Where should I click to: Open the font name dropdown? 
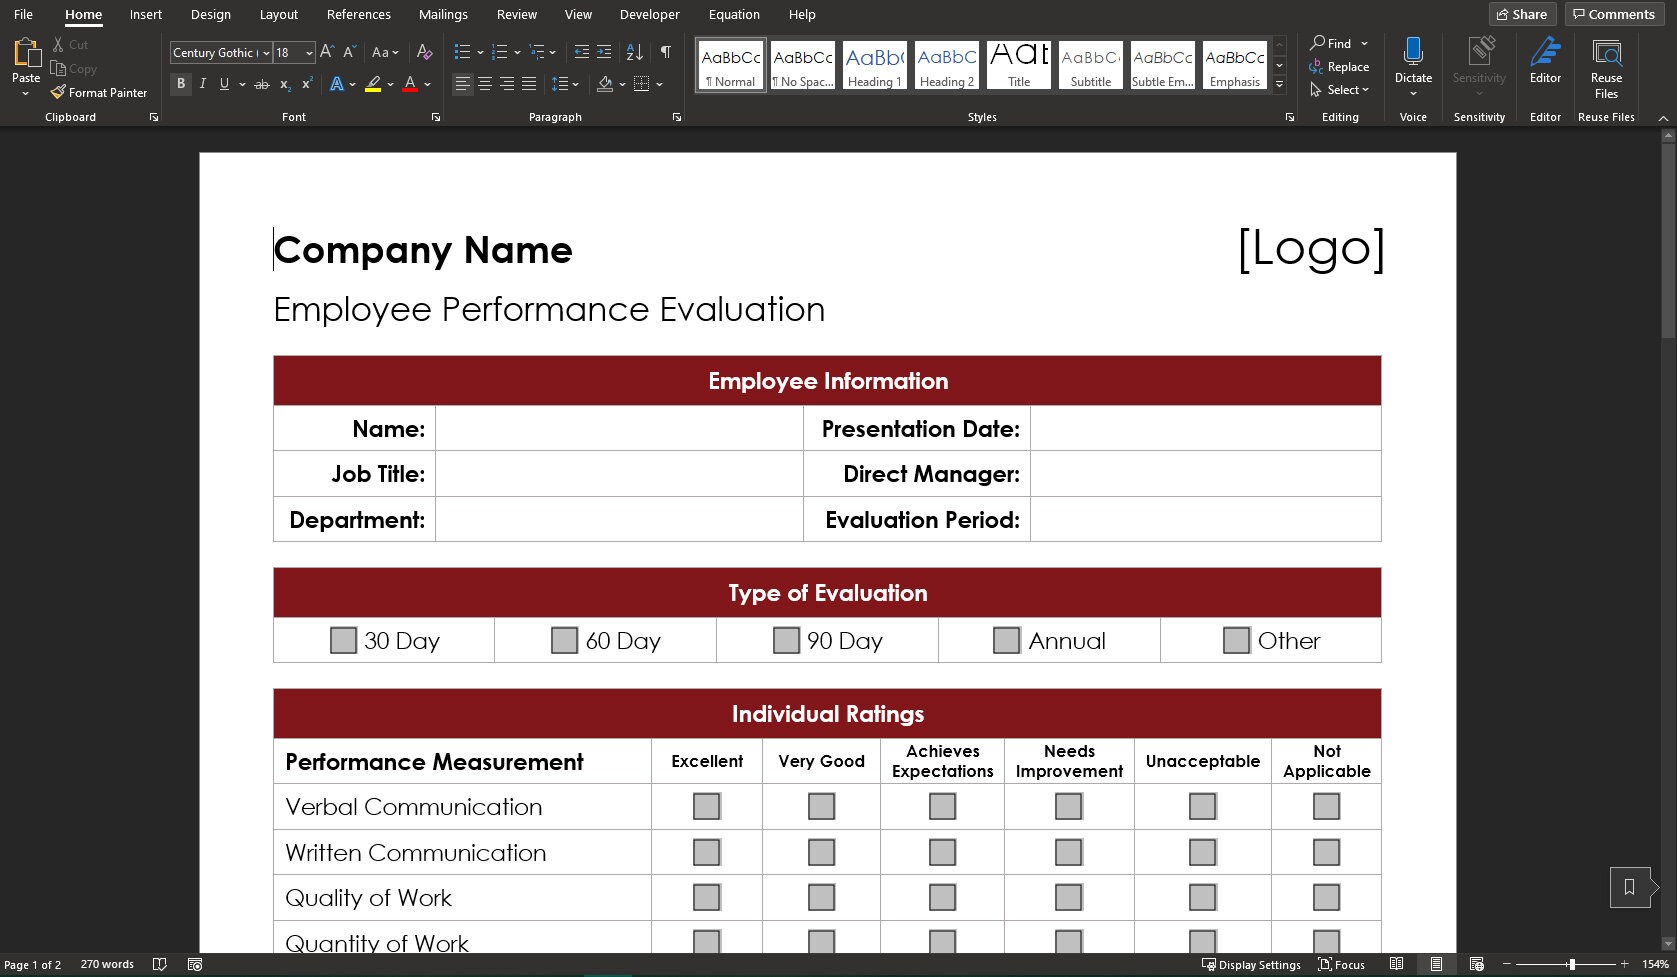pyautogui.click(x=266, y=52)
